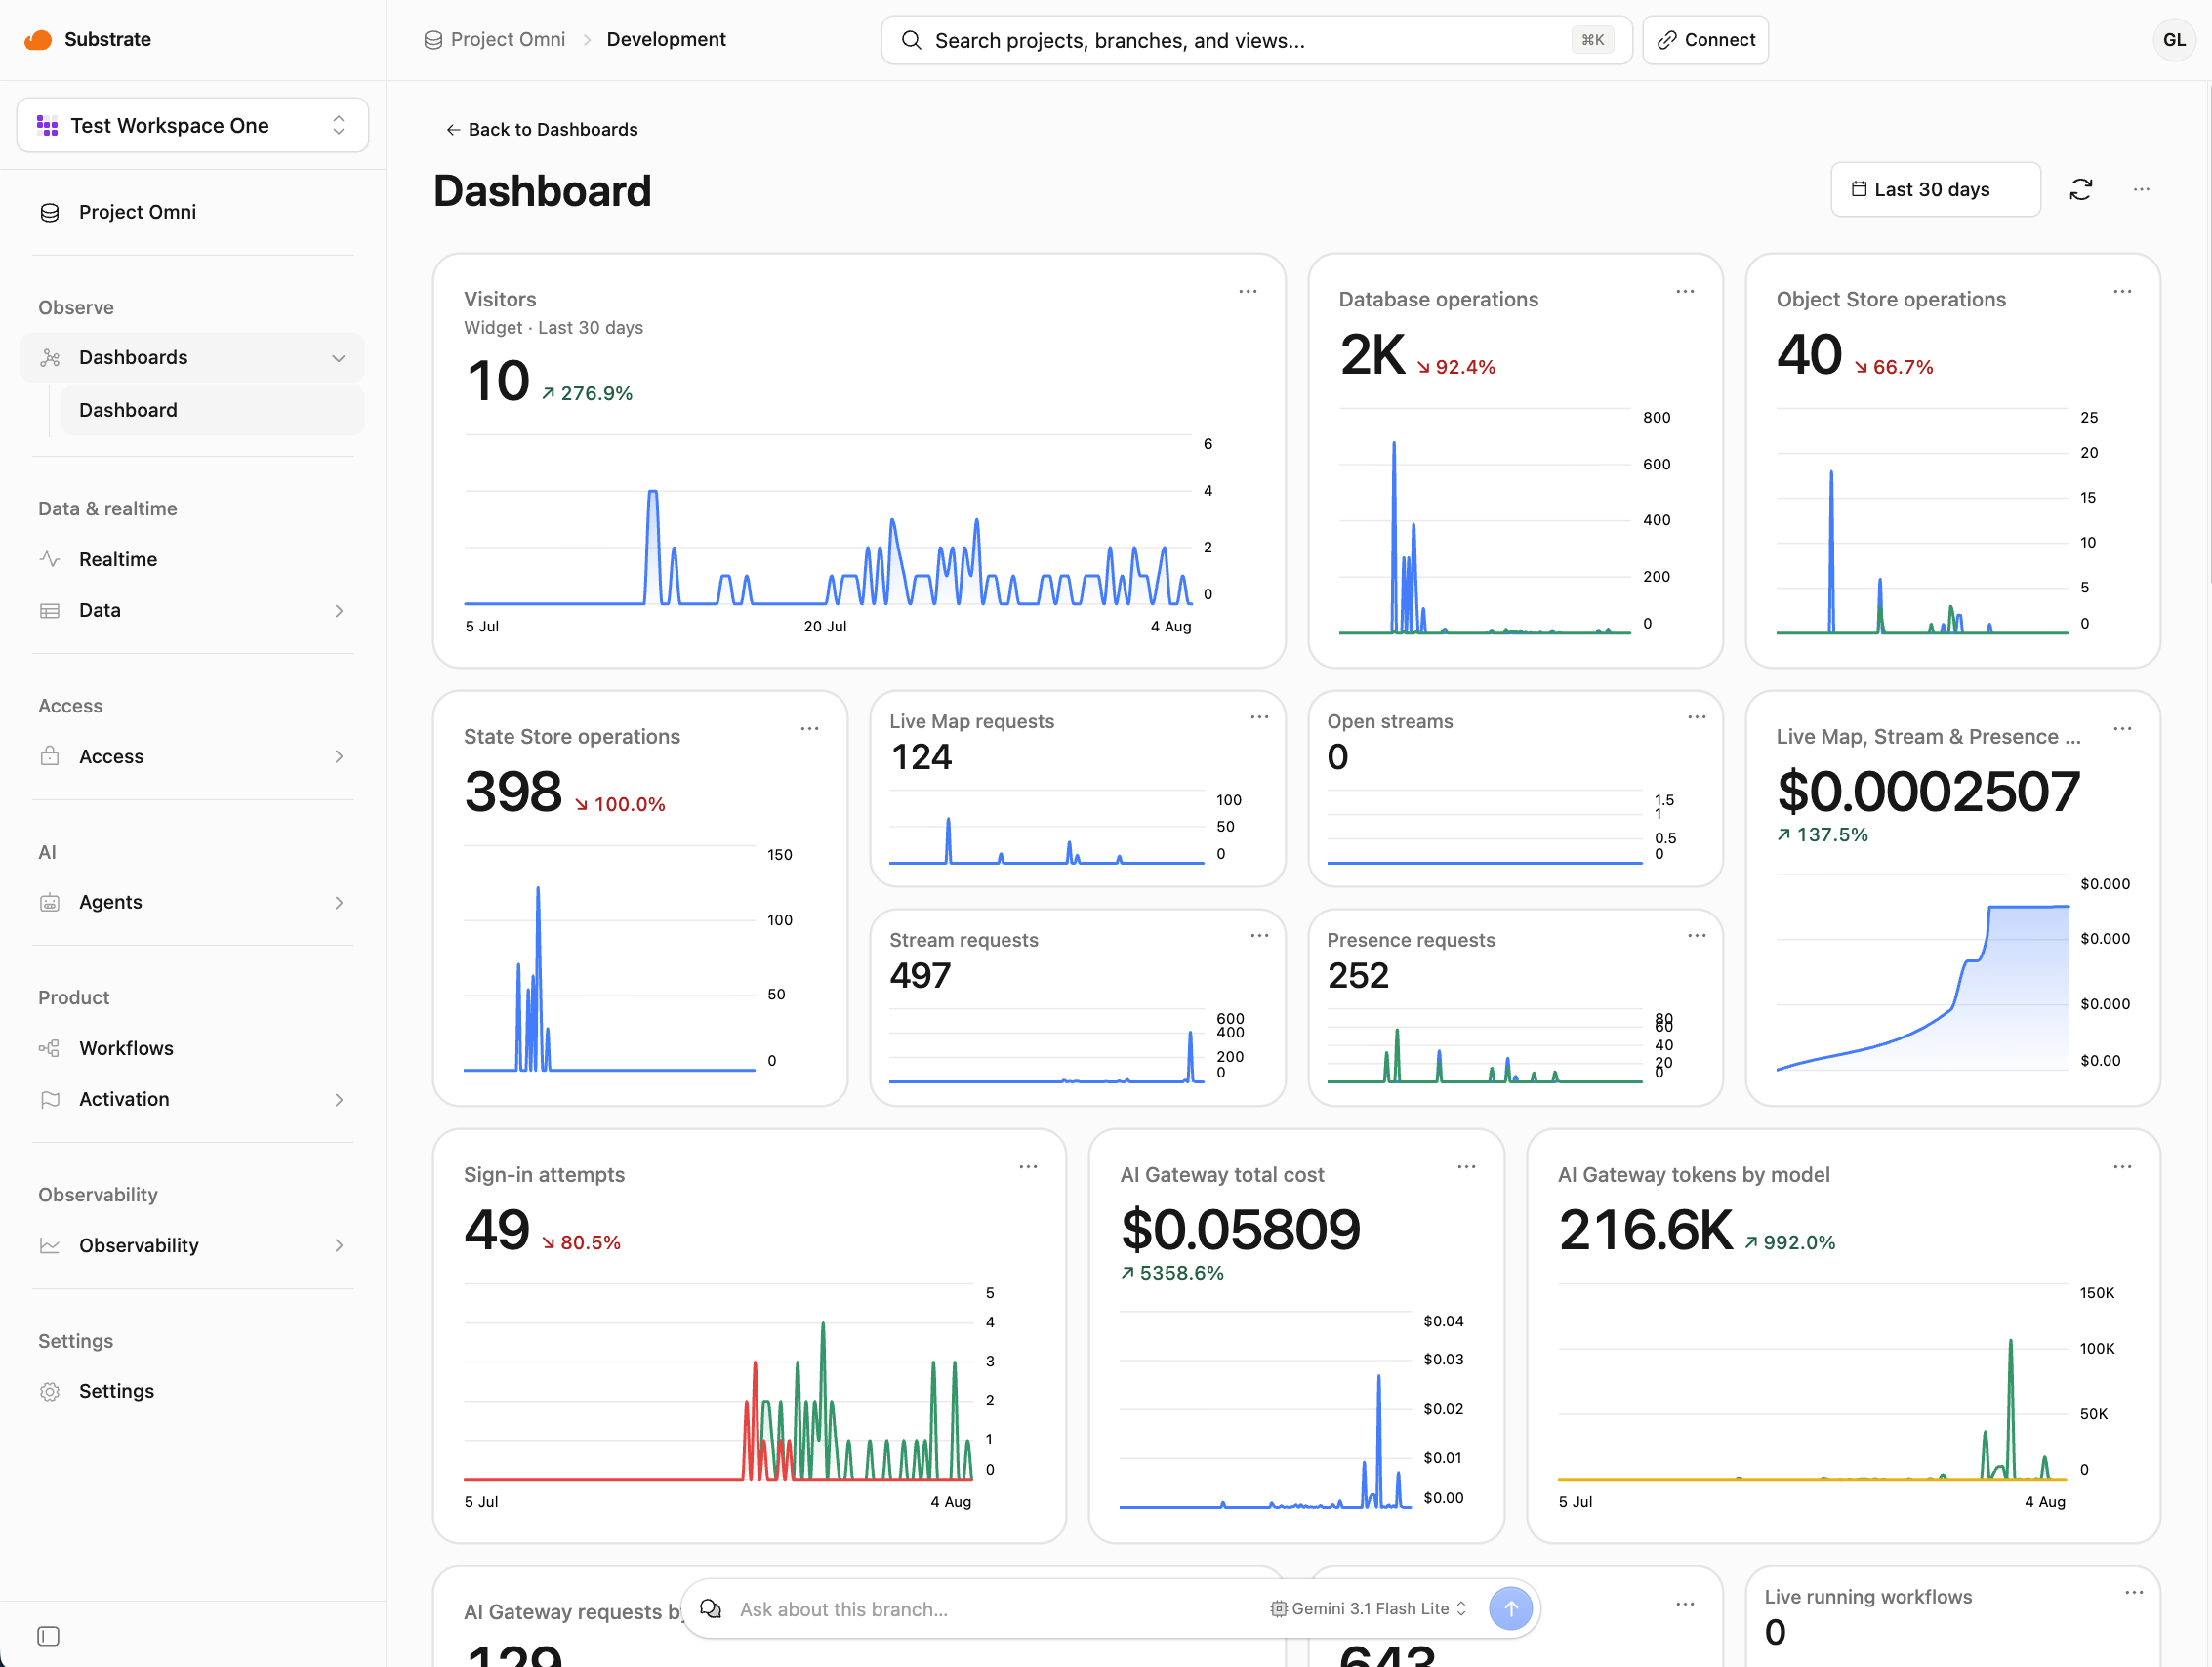Viewport: 2212px width, 1667px height.
Task: Click the Stream requests 497 value
Action: tap(920, 975)
